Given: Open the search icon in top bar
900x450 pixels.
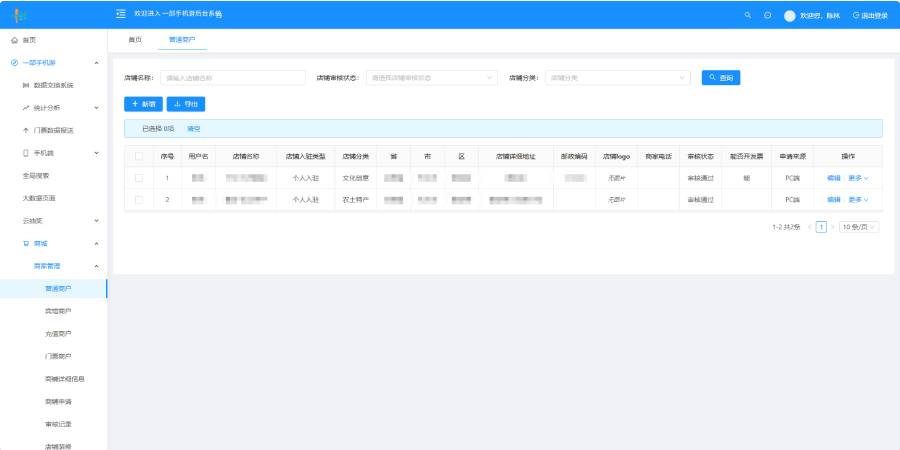Looking at the screenshot, I should 747,15.
